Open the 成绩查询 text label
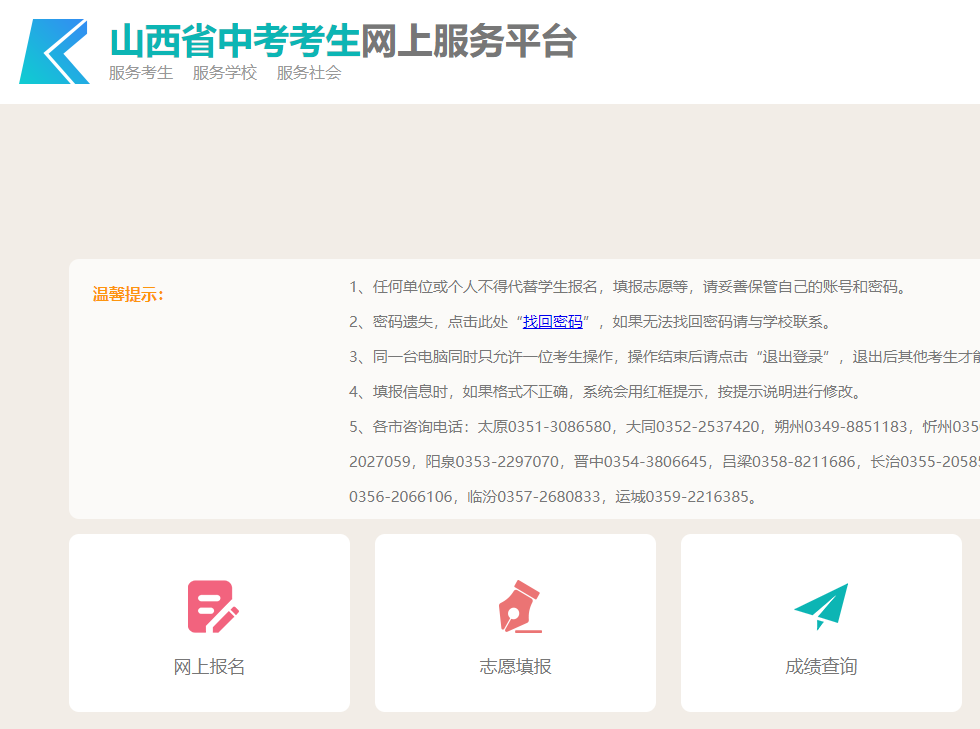Viewport: 980px width, 729px height. [821, 667]
